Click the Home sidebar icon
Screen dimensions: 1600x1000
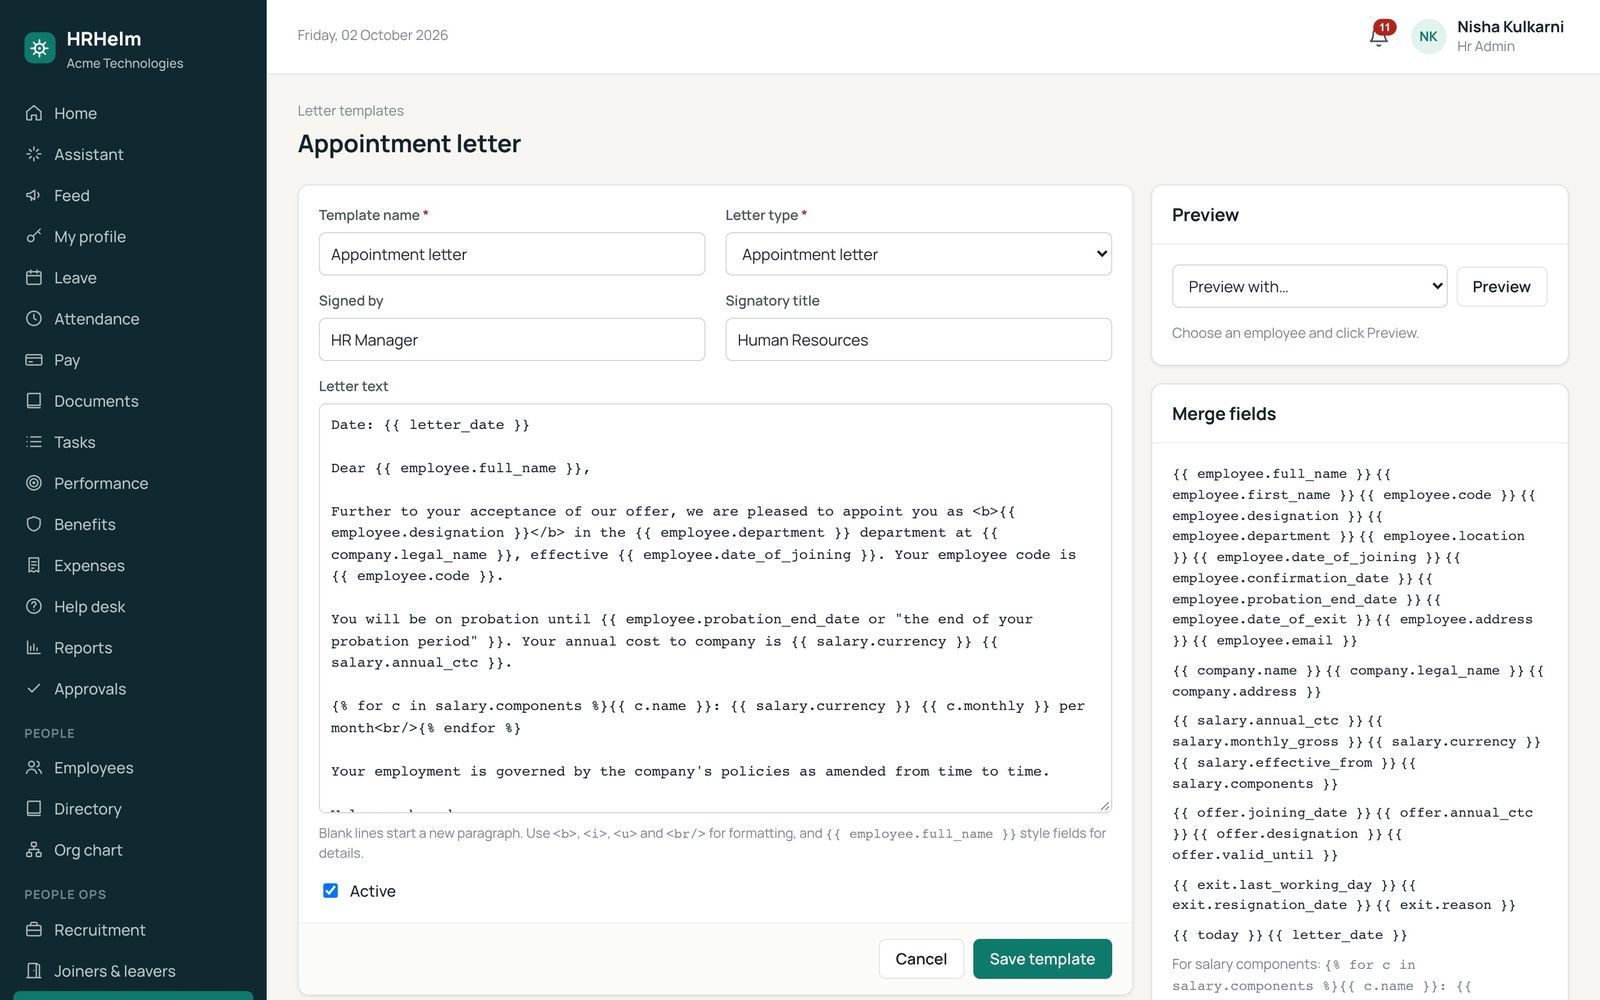tap(34, 113)
